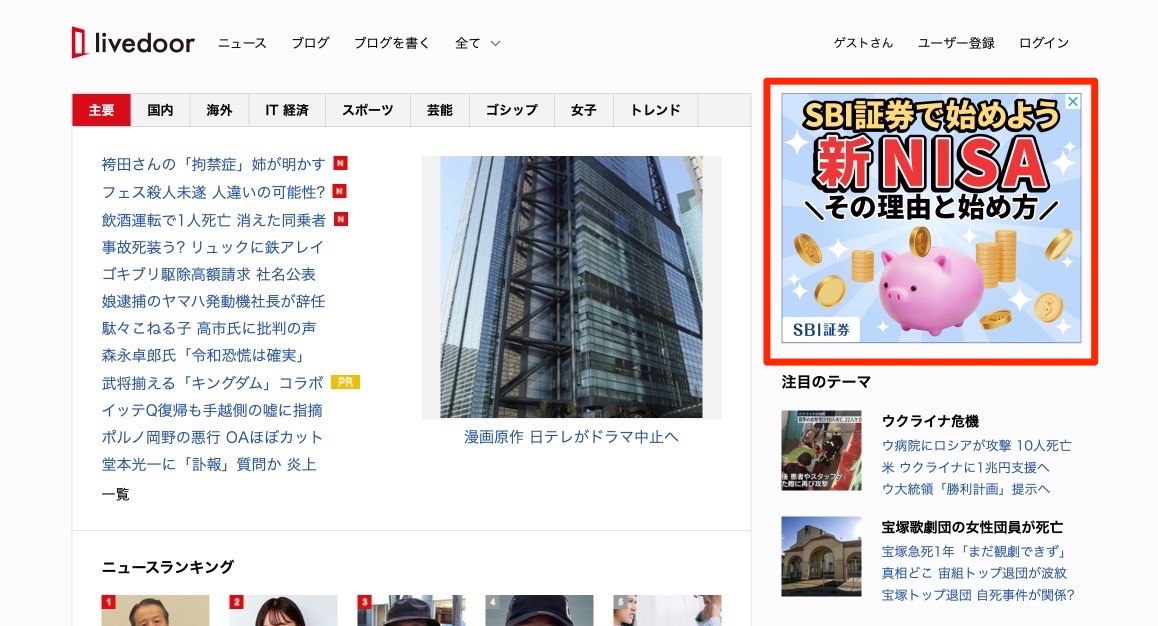
Task: Open ranking thumbnail number 2
Action: coord(283,610)
